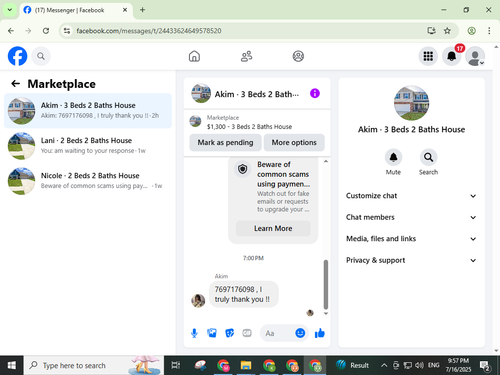Click the browser address bar URL
The height and width of the screenshot is (375, 500).
click(149, 31)
